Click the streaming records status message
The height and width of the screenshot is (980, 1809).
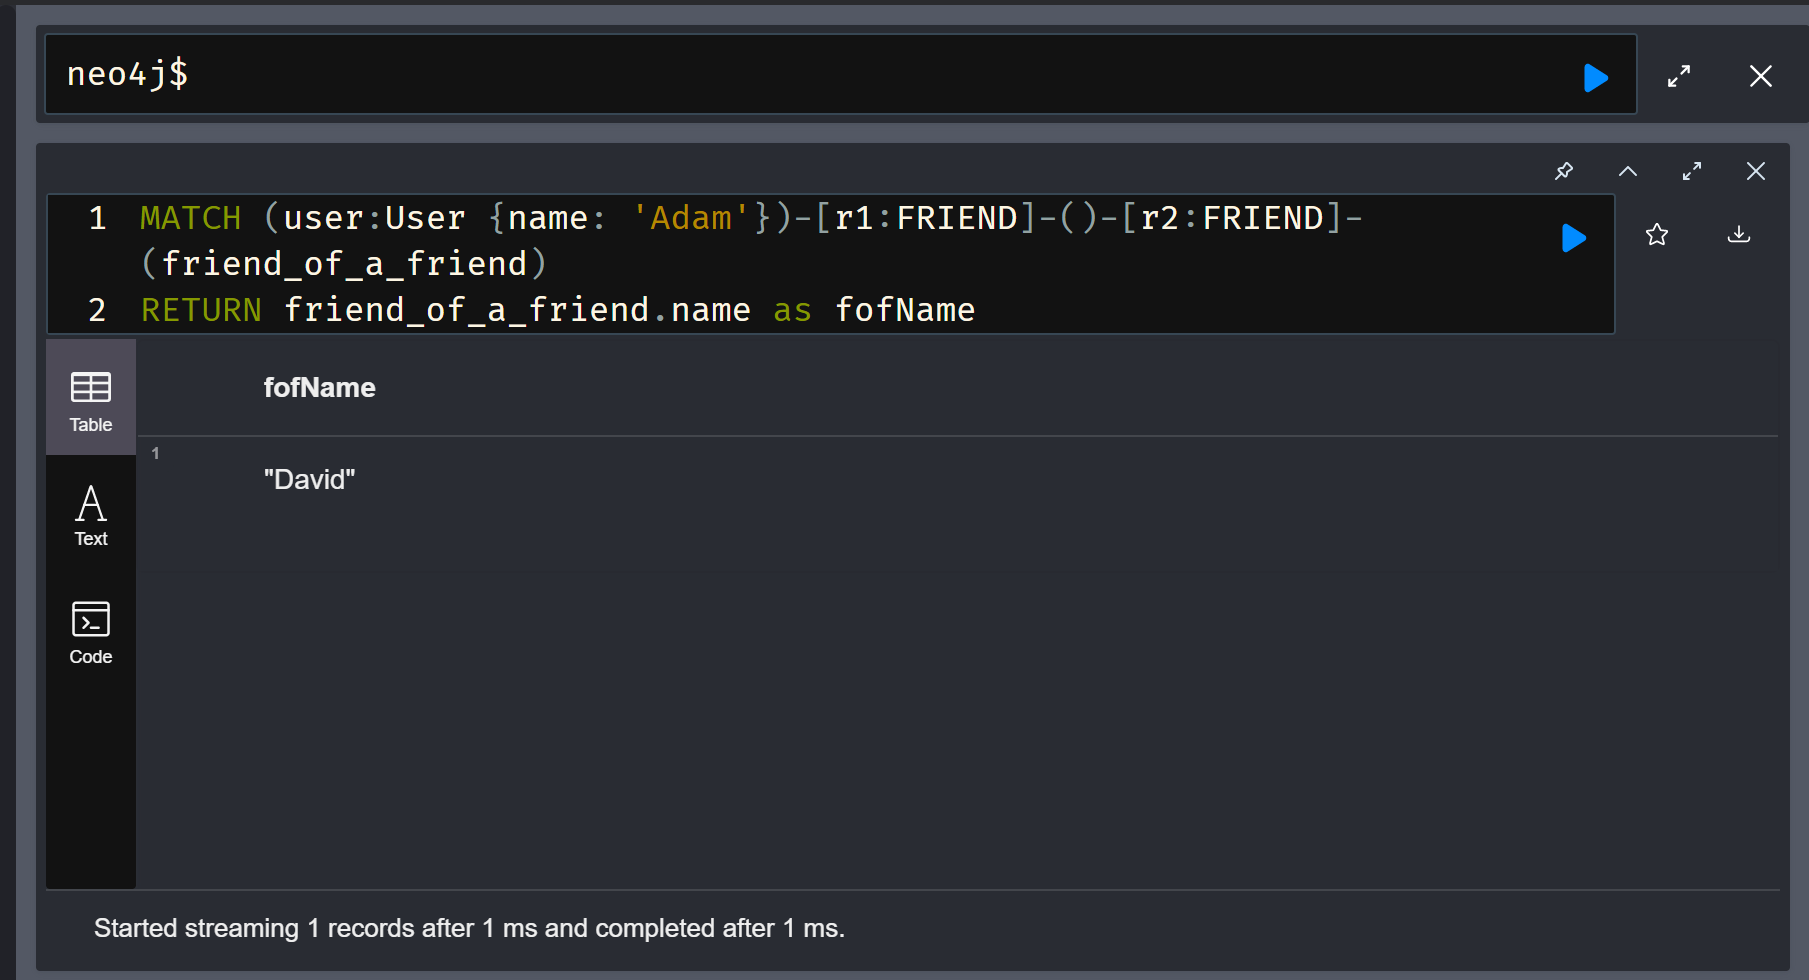[470, 929]
